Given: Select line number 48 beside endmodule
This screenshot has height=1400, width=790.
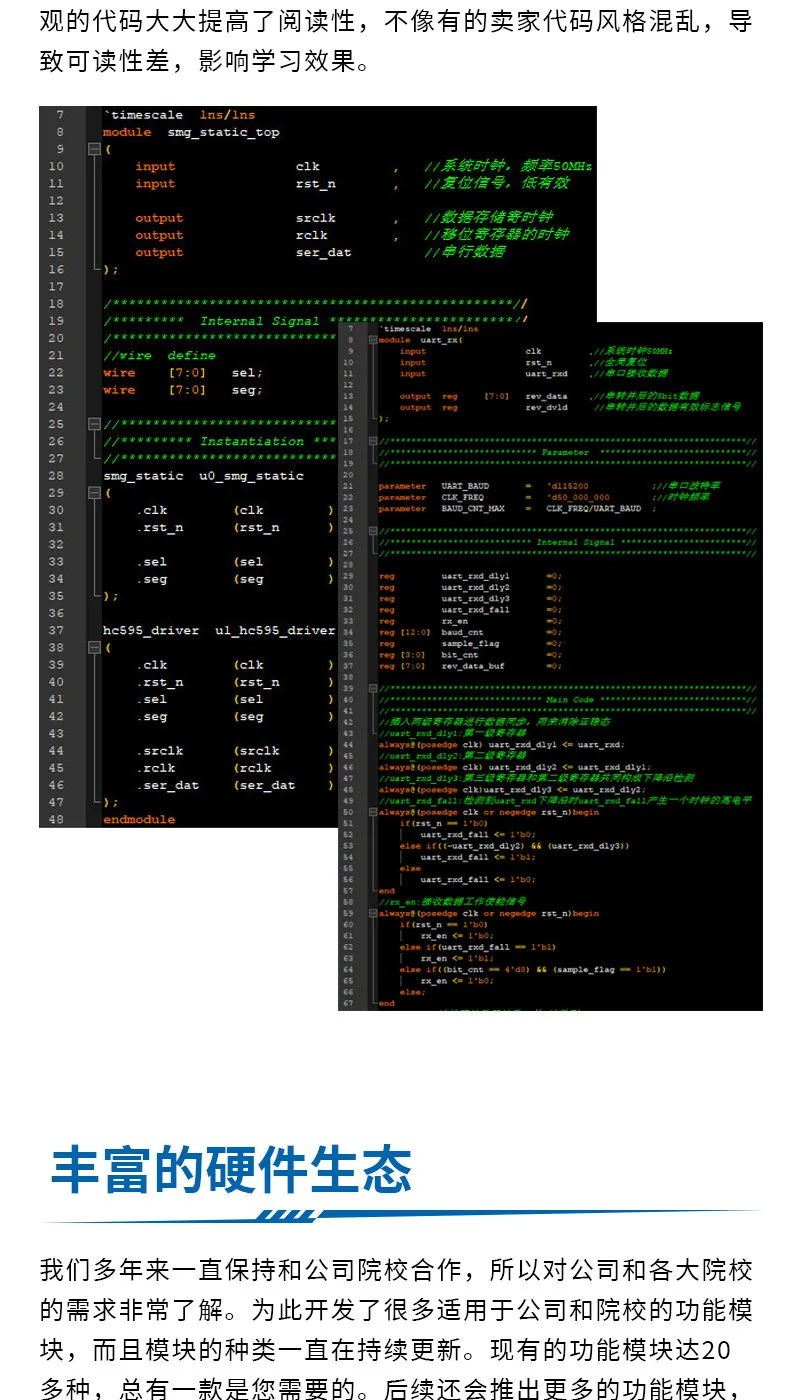Looking at the screenshot, I should click(55, 819).
